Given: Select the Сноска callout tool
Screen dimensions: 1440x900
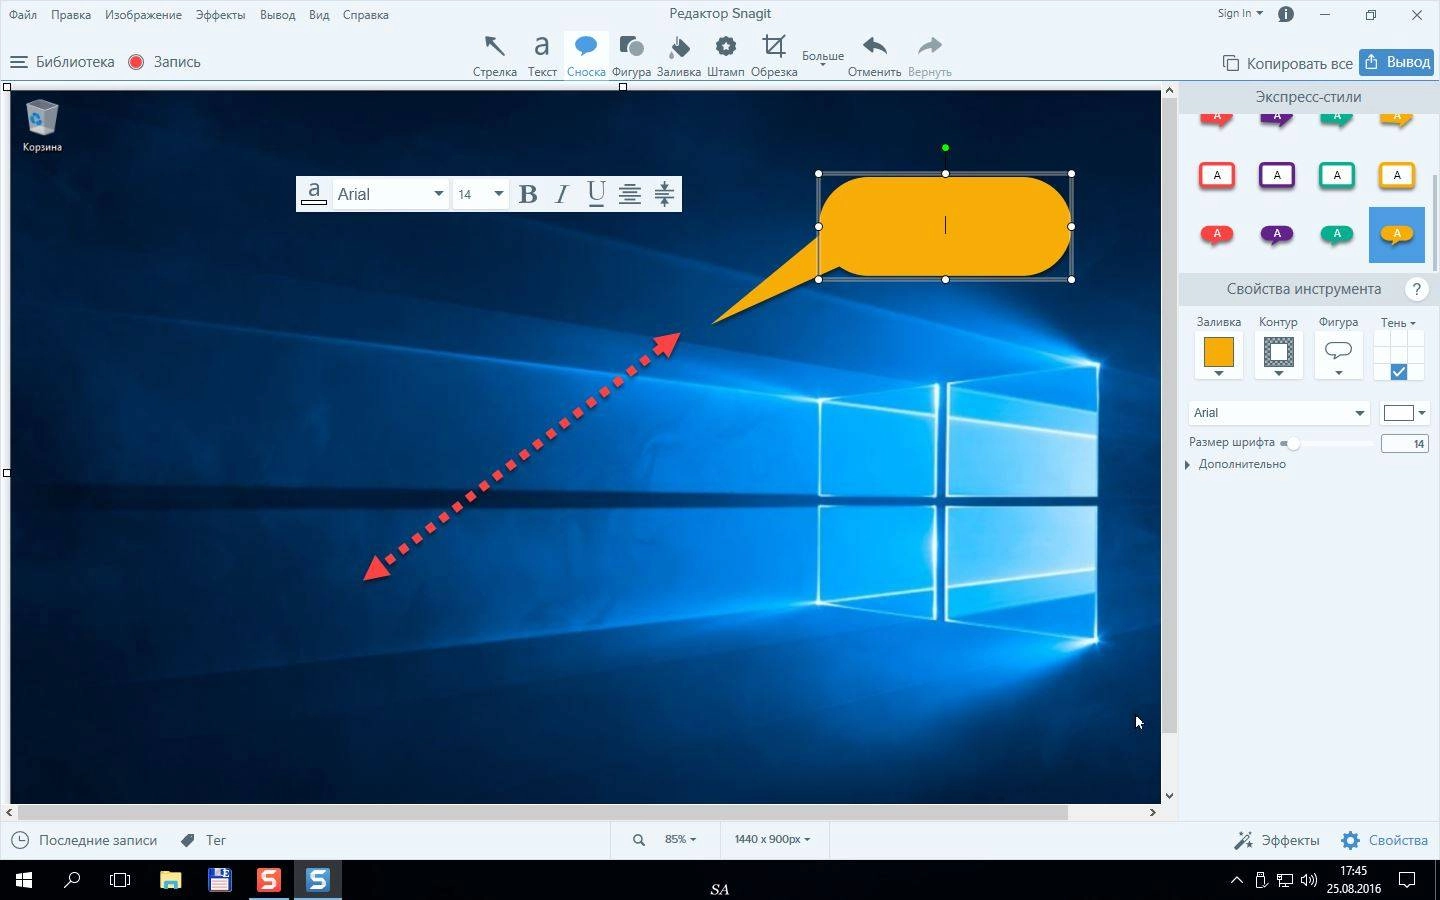Looking at the screenshot, I should click(x=586, y=55).
